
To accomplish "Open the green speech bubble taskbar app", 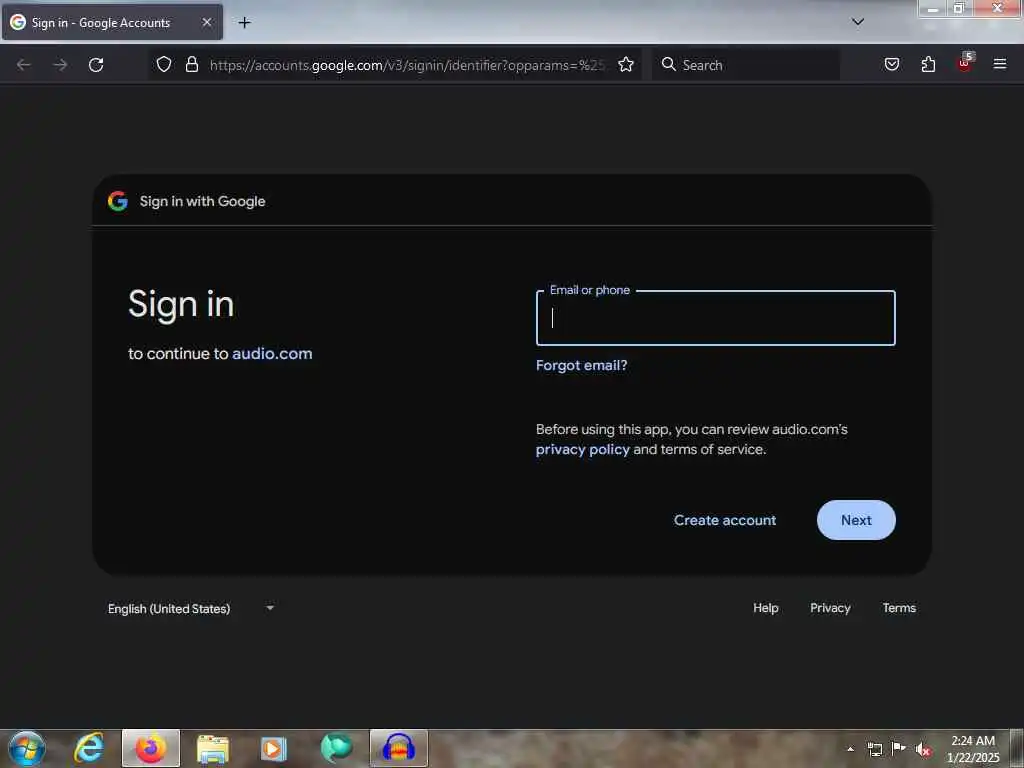I will coord(336,748).
